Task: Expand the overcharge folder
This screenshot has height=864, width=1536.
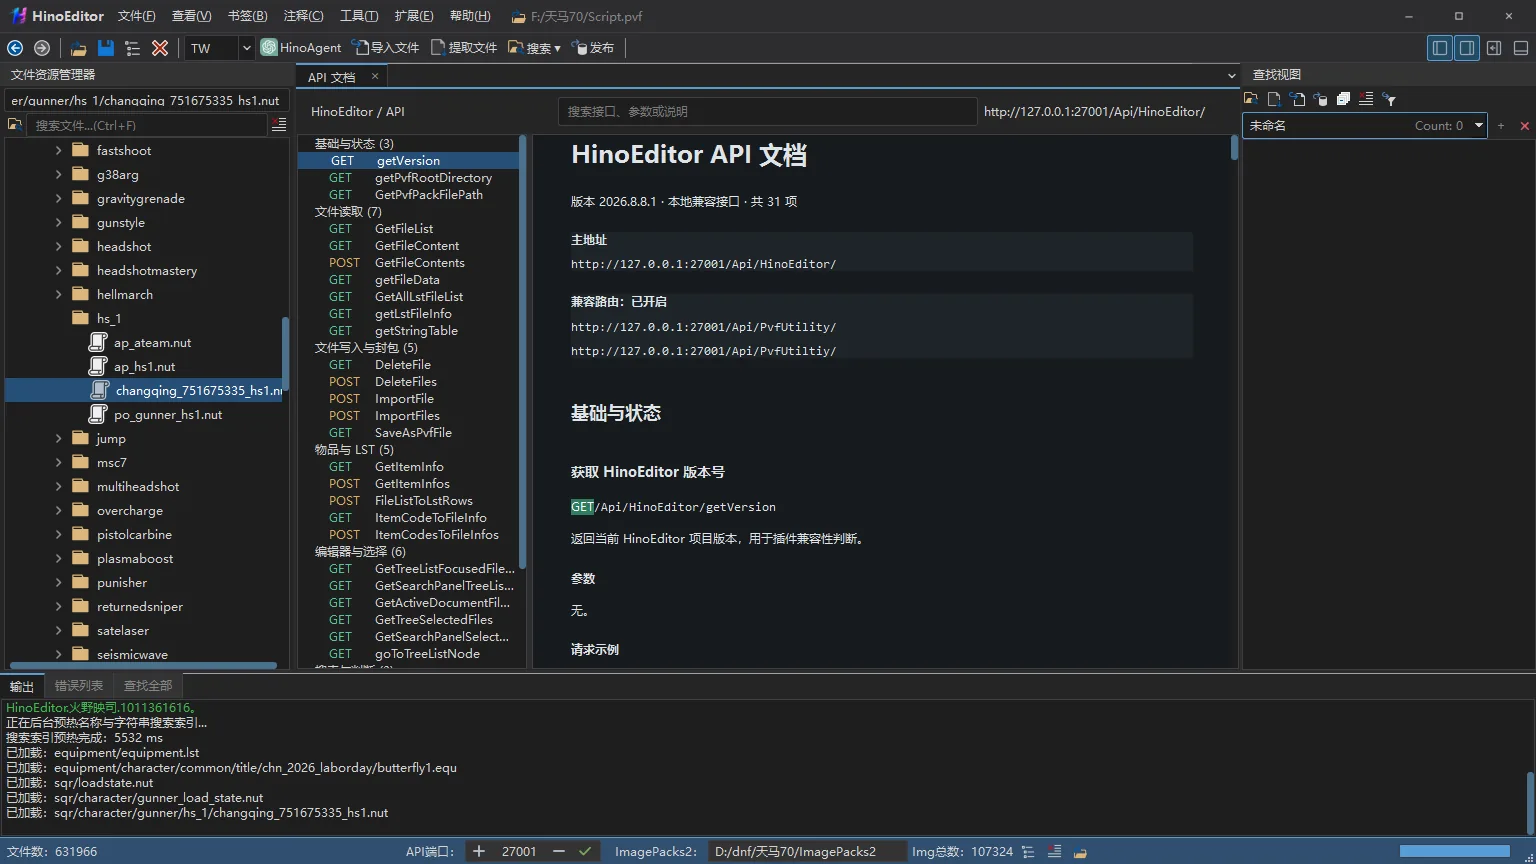Action: tap(58, 511)
